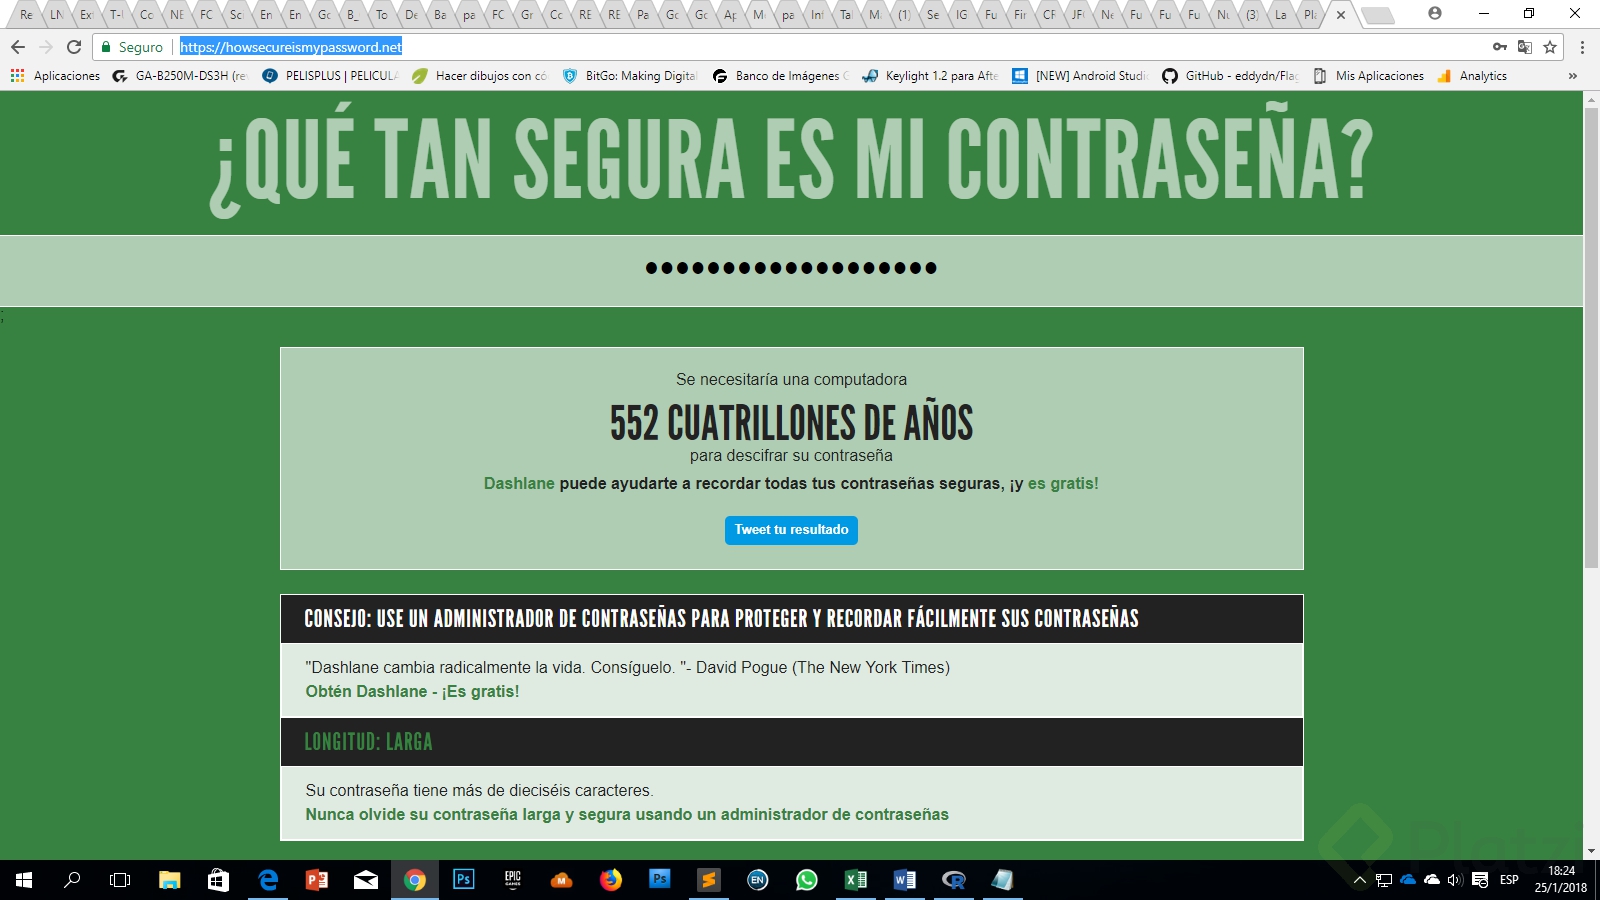Open PowerPoint from the taskbar
The height and width of the screenshot is (900, 1600).
[x=317, y=880]
